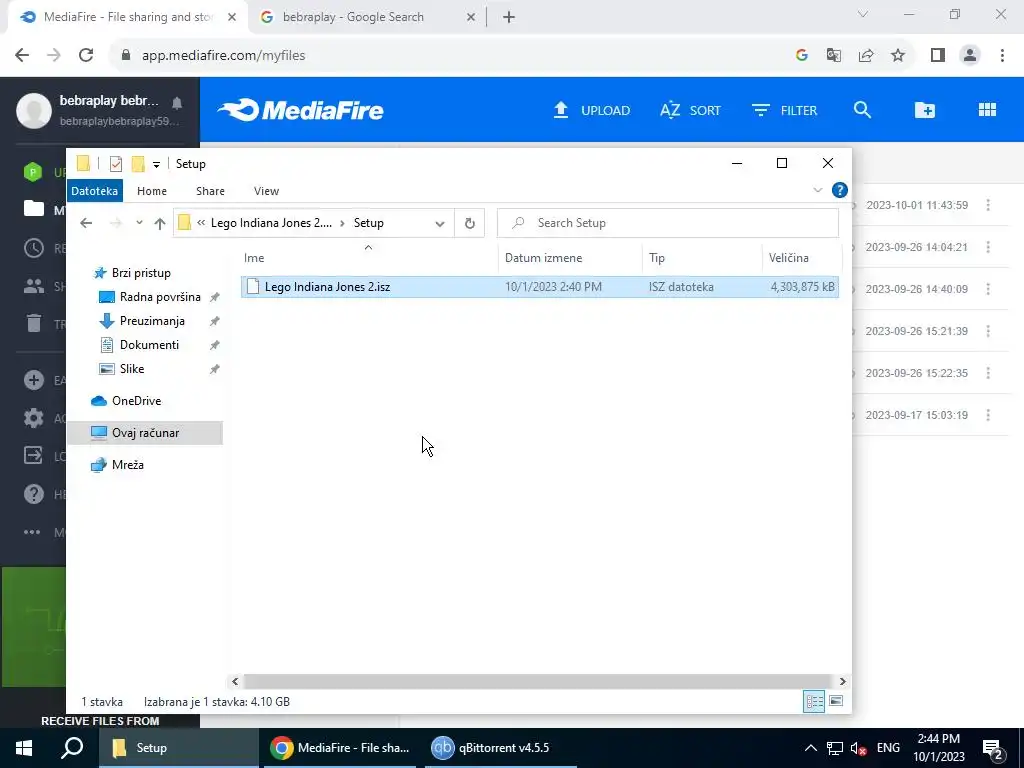
Task: Click the Chrome share page icon
Action: pos(866,56)
